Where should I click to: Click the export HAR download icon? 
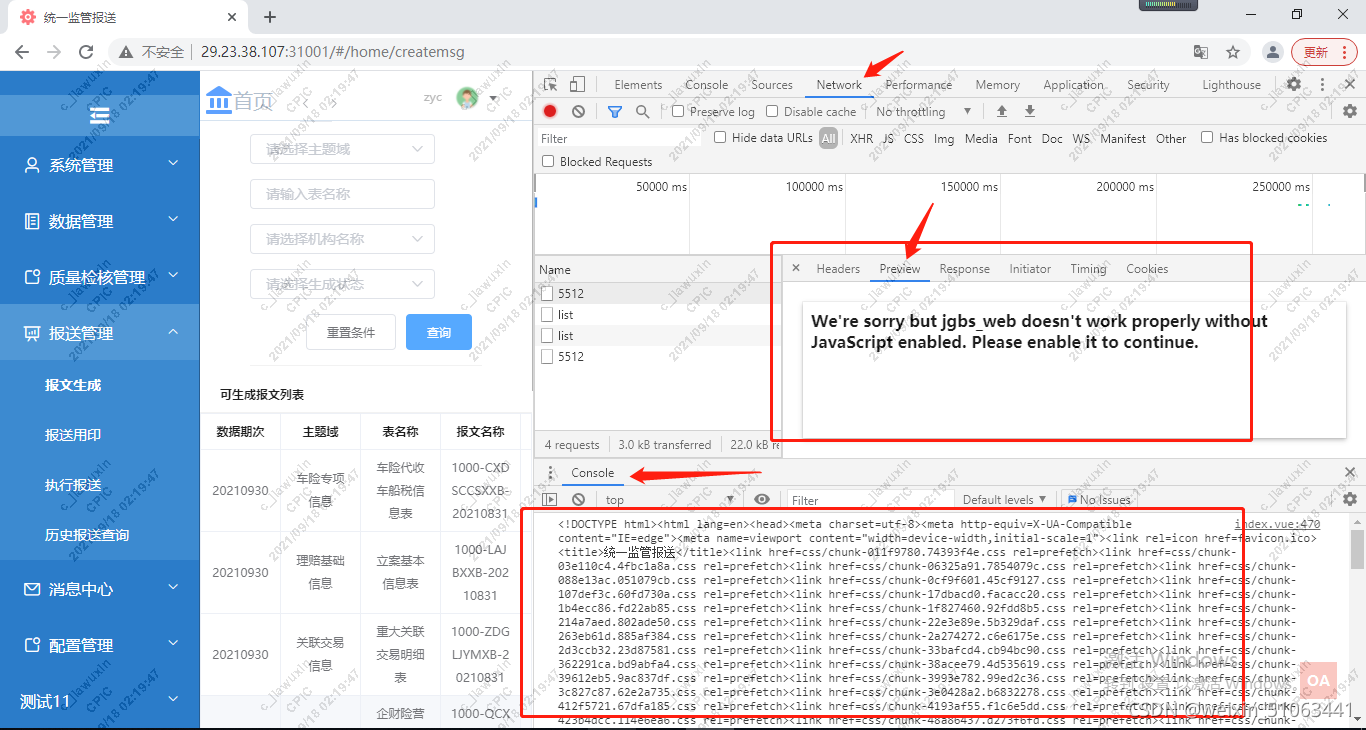(1029, 111)
